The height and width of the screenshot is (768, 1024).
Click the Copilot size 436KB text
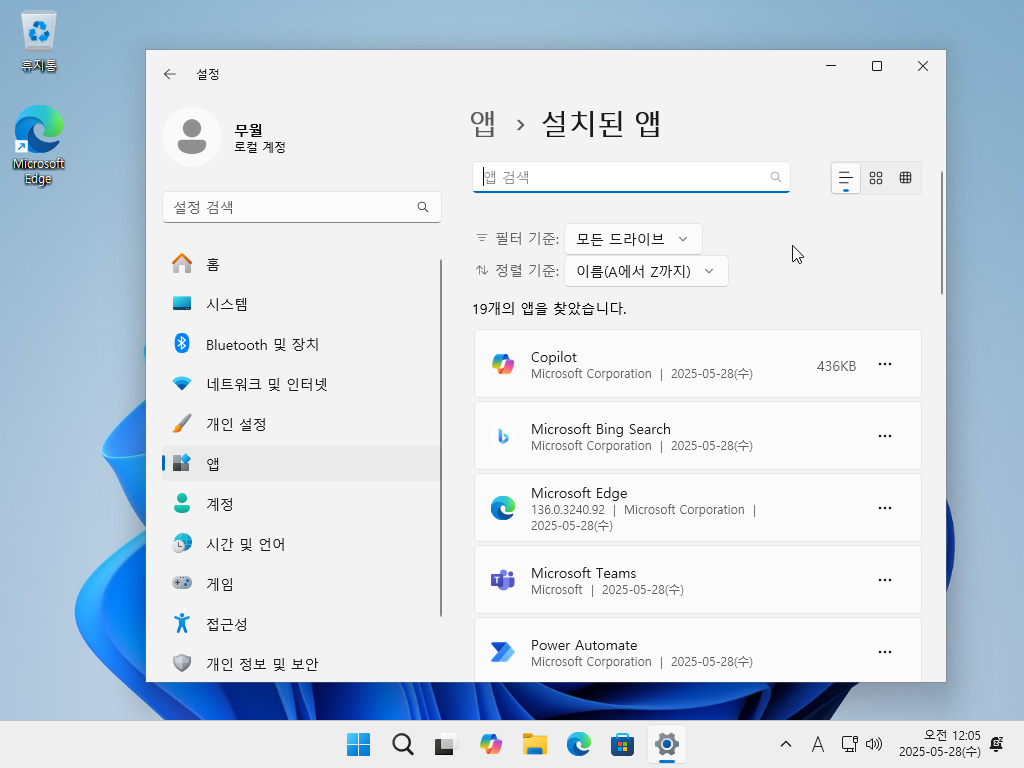(x=836, y=366)
